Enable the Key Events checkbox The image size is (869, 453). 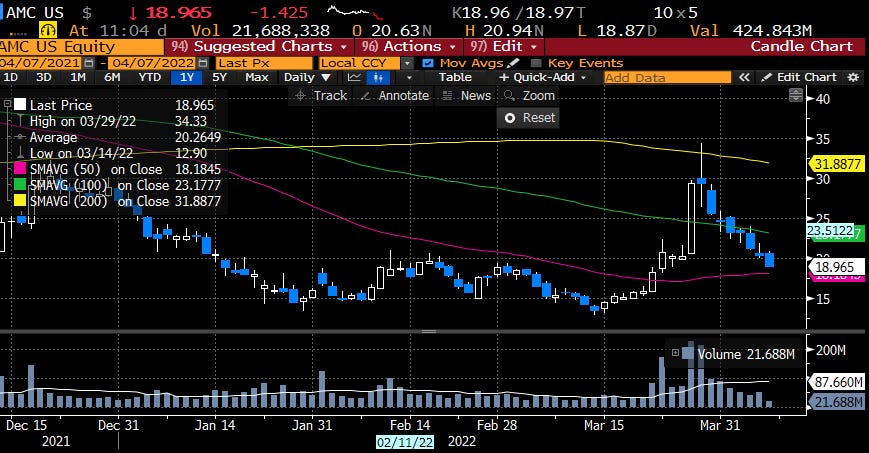[535, 63]
